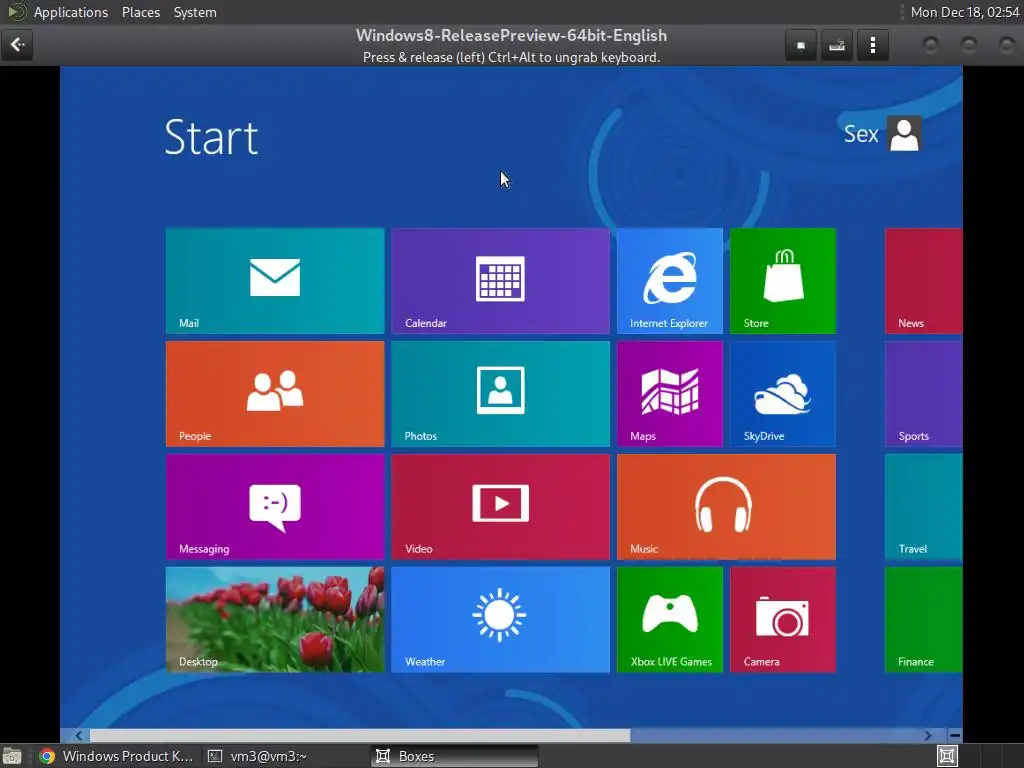
Task: Open the Music tile
Action: pyautogui.click(x=726, y=507)
